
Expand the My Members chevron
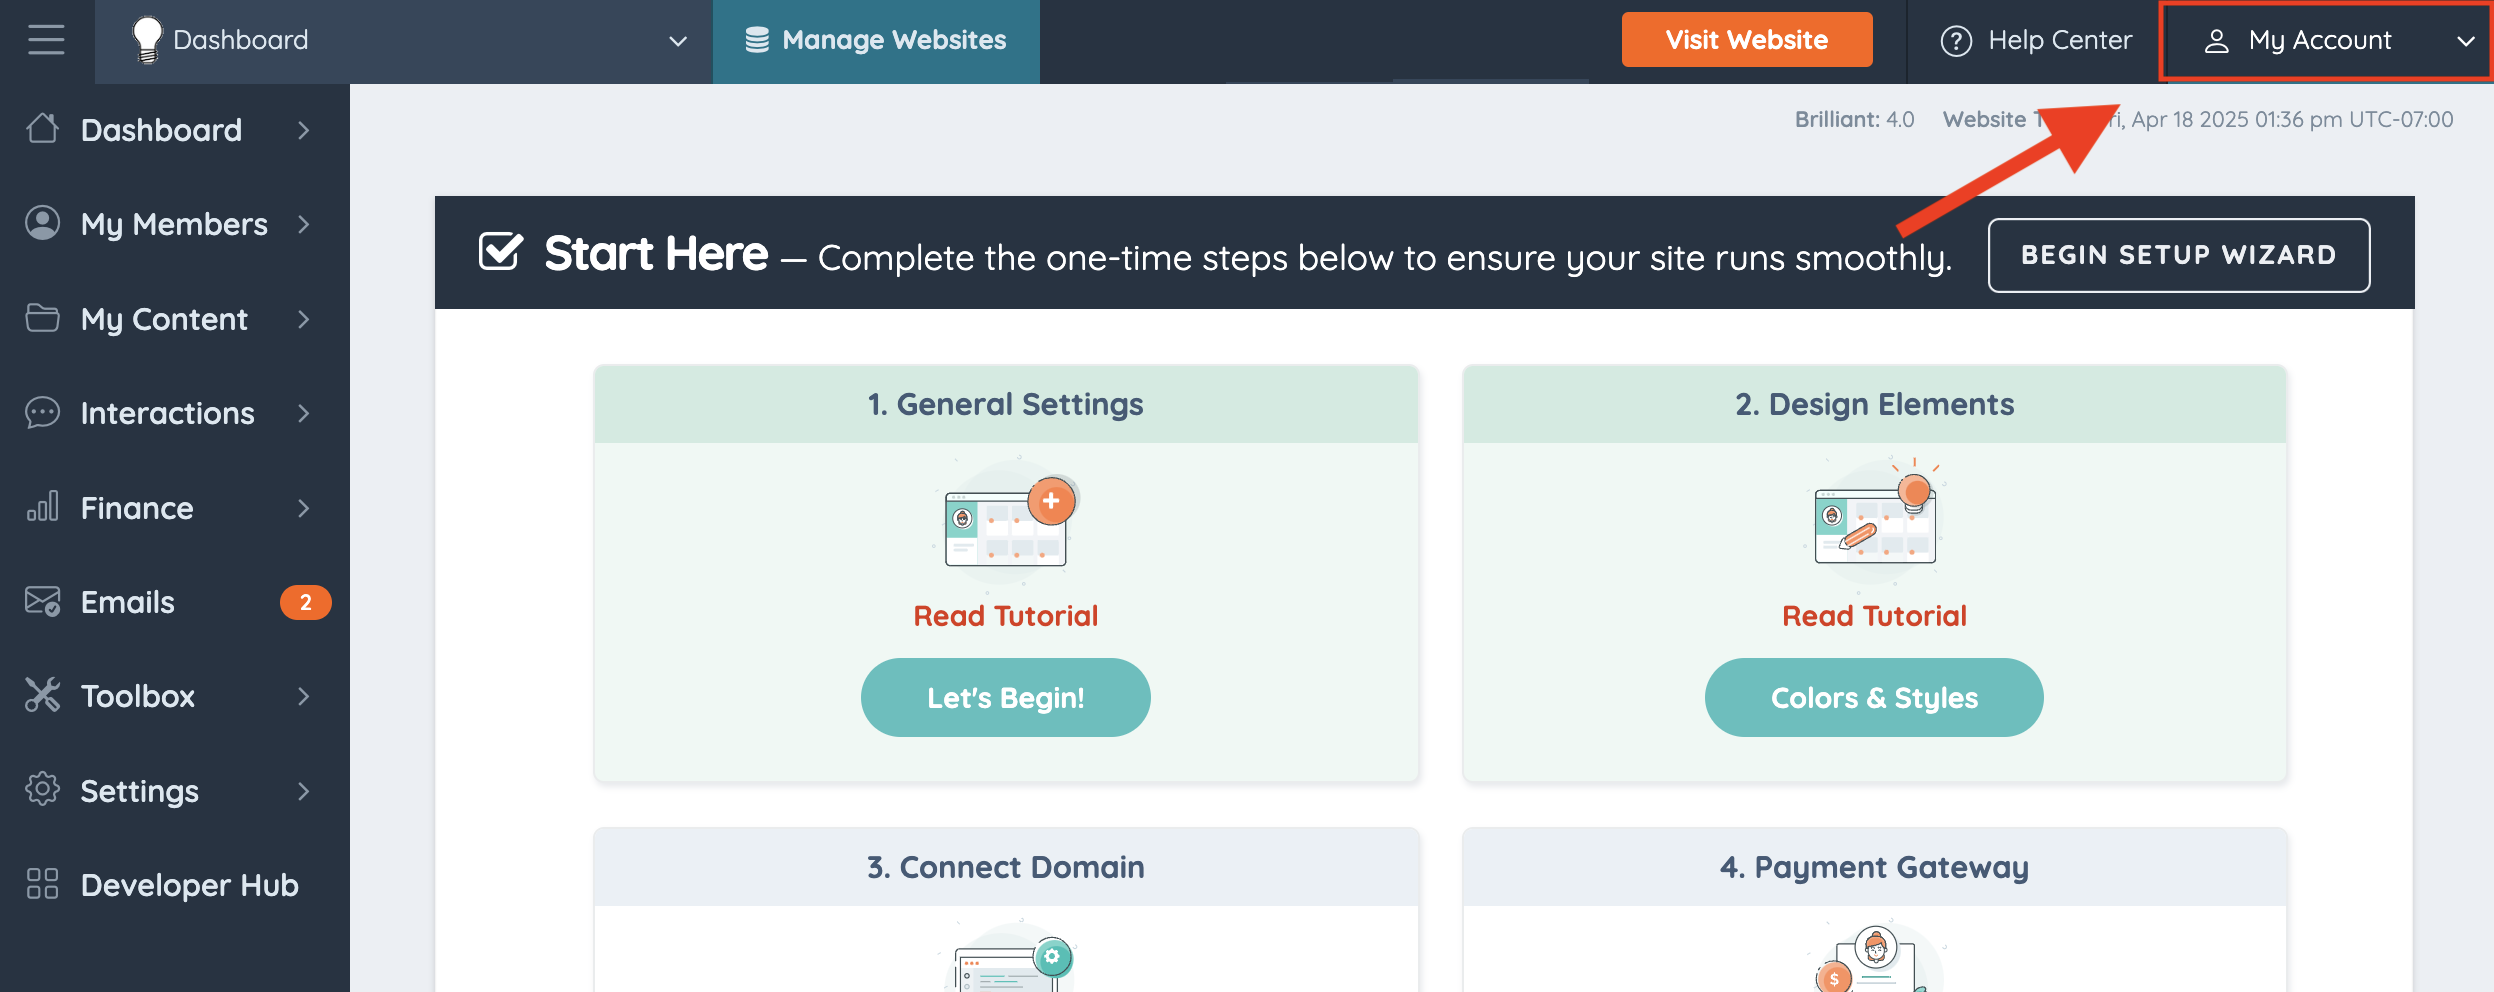[x=304, y=224]
